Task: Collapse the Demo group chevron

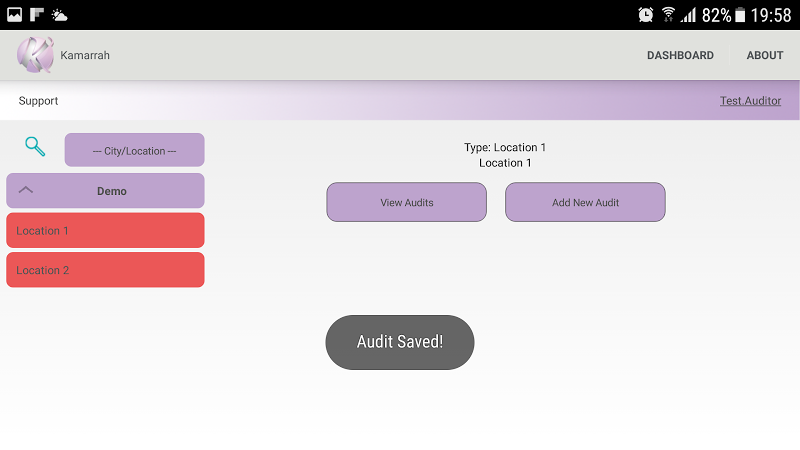Action: tap(26, 190)
